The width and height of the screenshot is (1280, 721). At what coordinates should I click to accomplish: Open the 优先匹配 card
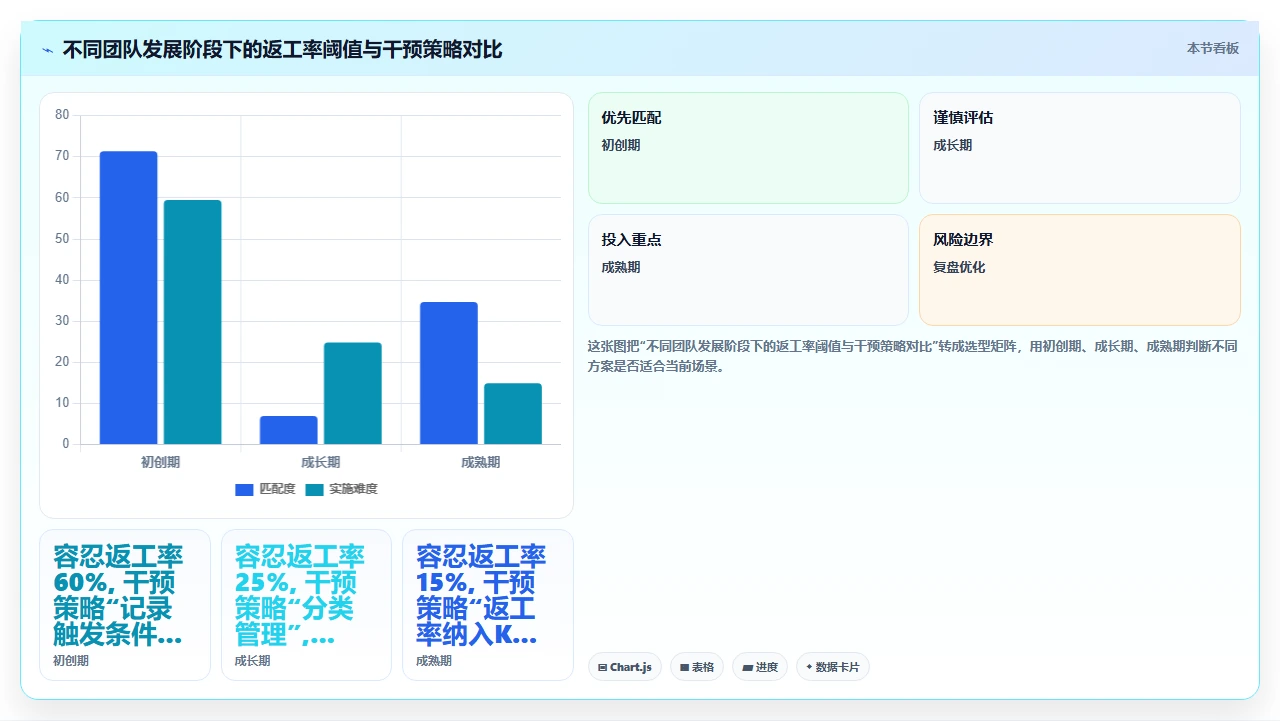(x=748, y=148)
